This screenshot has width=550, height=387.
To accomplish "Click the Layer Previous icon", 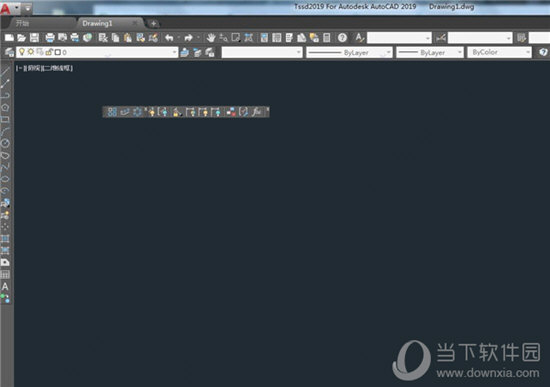I will point(197,53).
